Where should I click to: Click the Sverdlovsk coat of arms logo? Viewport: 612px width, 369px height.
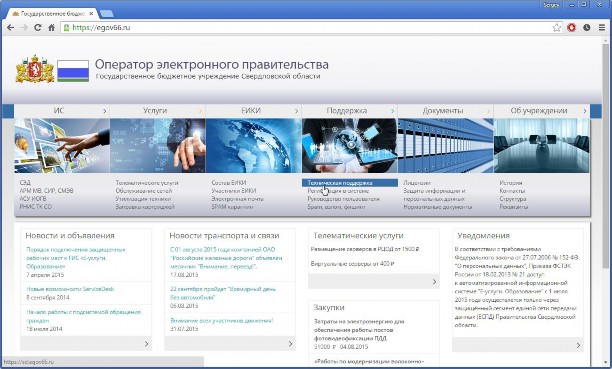(x=35, y=69)
